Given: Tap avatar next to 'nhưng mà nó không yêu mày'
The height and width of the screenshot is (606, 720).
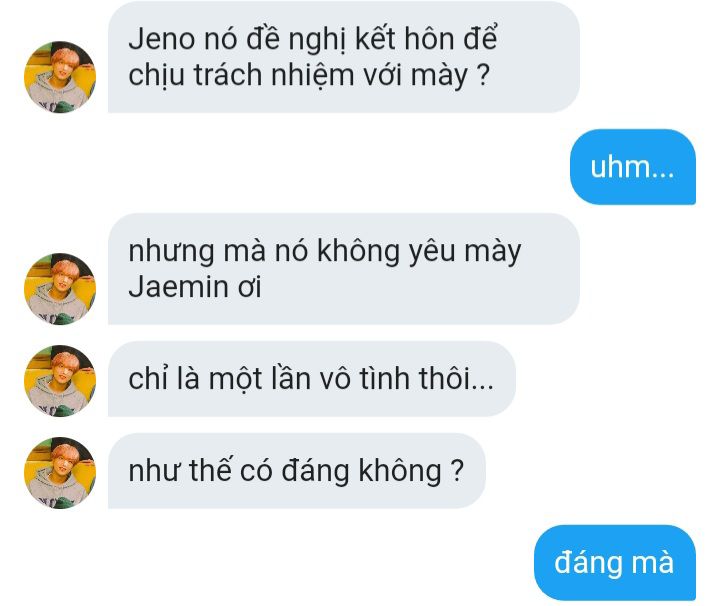Looking at the screenshot, I should click(x=60, y=289).
